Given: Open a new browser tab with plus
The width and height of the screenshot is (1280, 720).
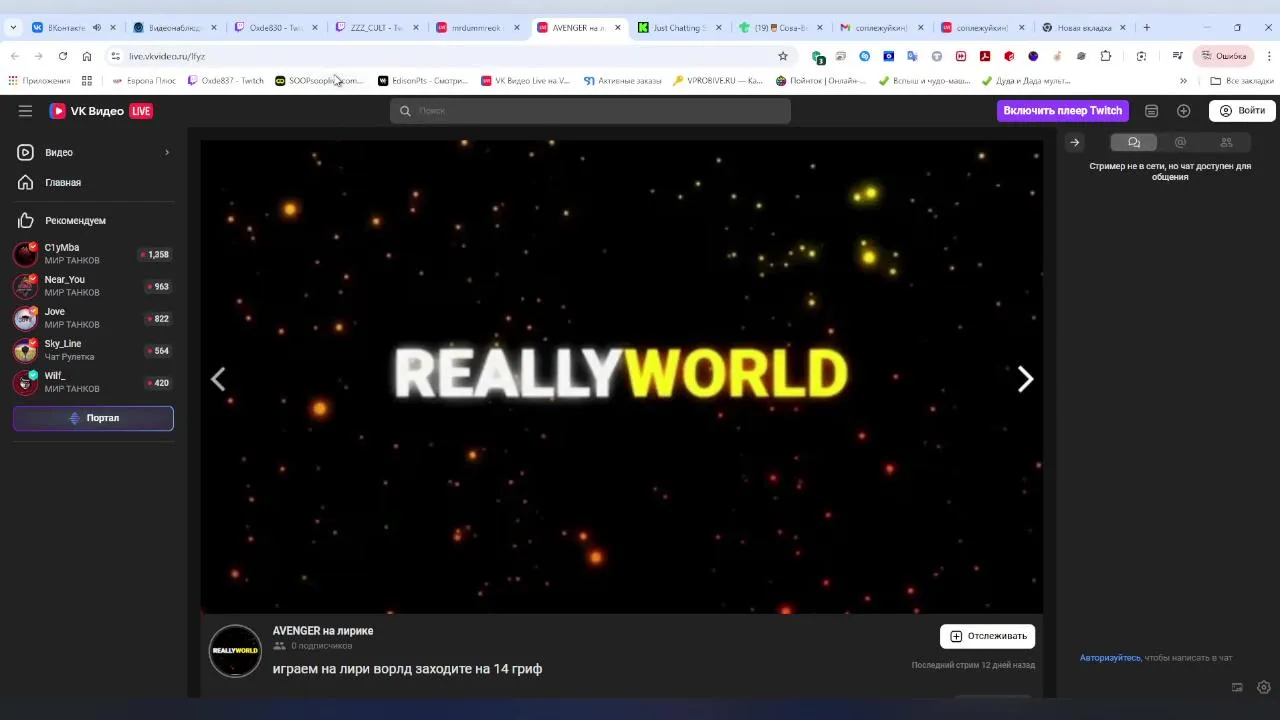Looking at the screenshot, I should [1147, 28].
